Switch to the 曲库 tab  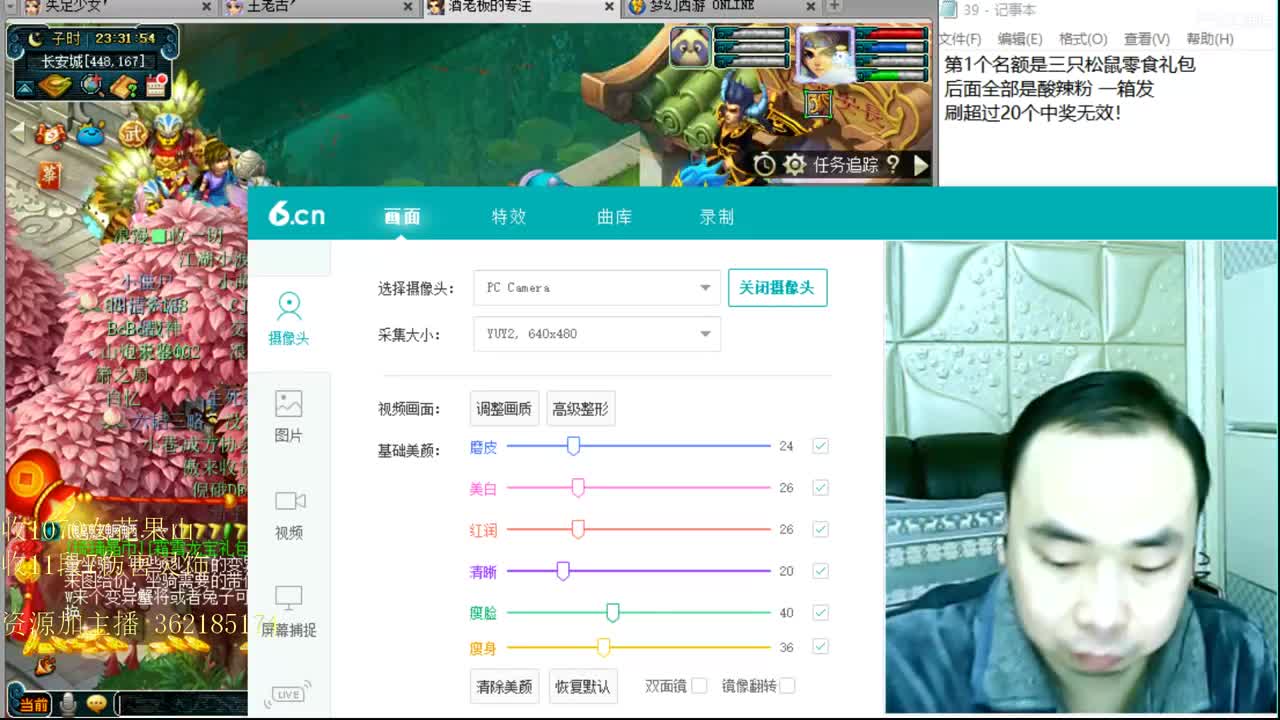click(x=614, y=217)
